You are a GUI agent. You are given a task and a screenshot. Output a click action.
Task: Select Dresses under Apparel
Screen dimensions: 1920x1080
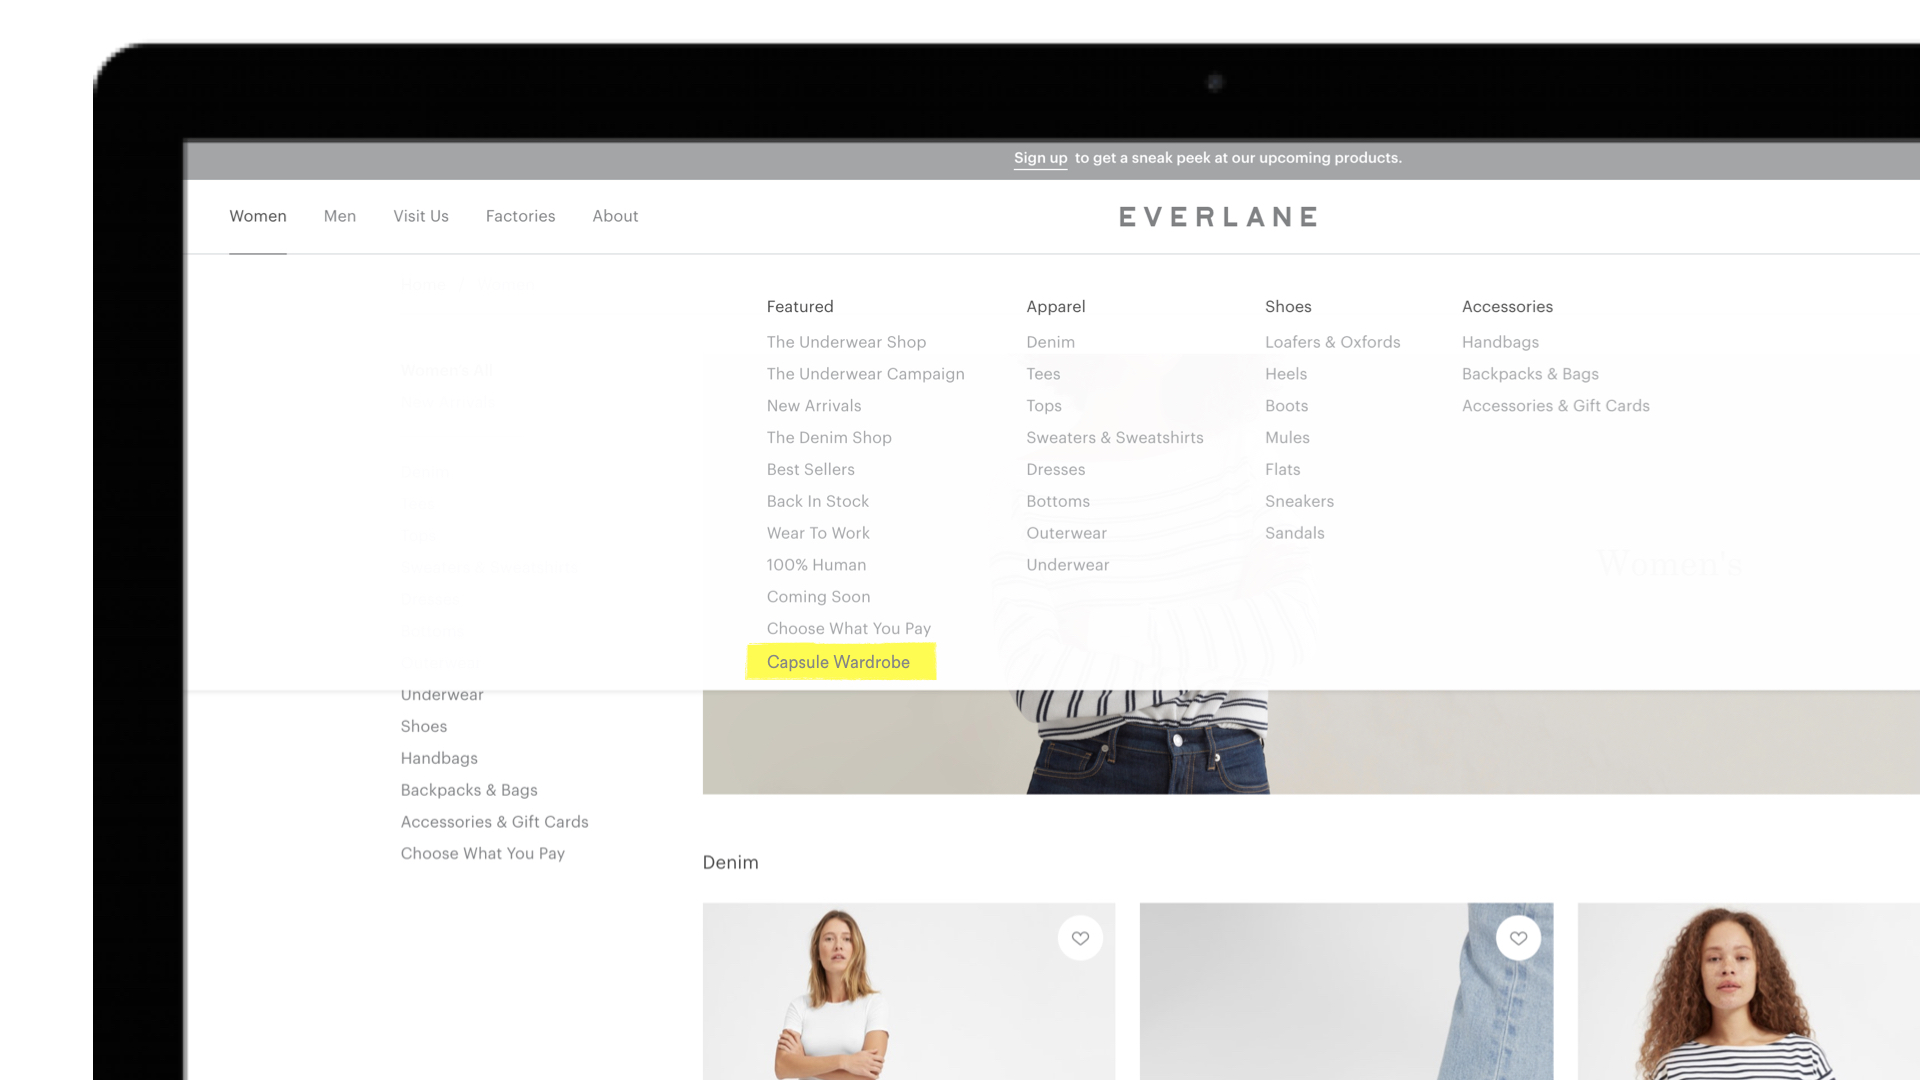(x=1055, y=470)
